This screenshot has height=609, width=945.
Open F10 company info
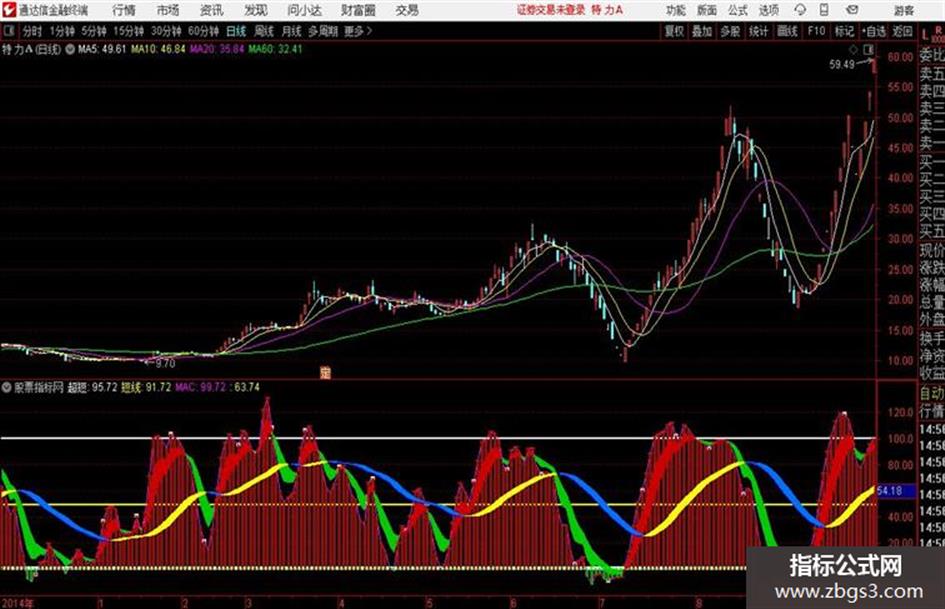pos(817,31)
